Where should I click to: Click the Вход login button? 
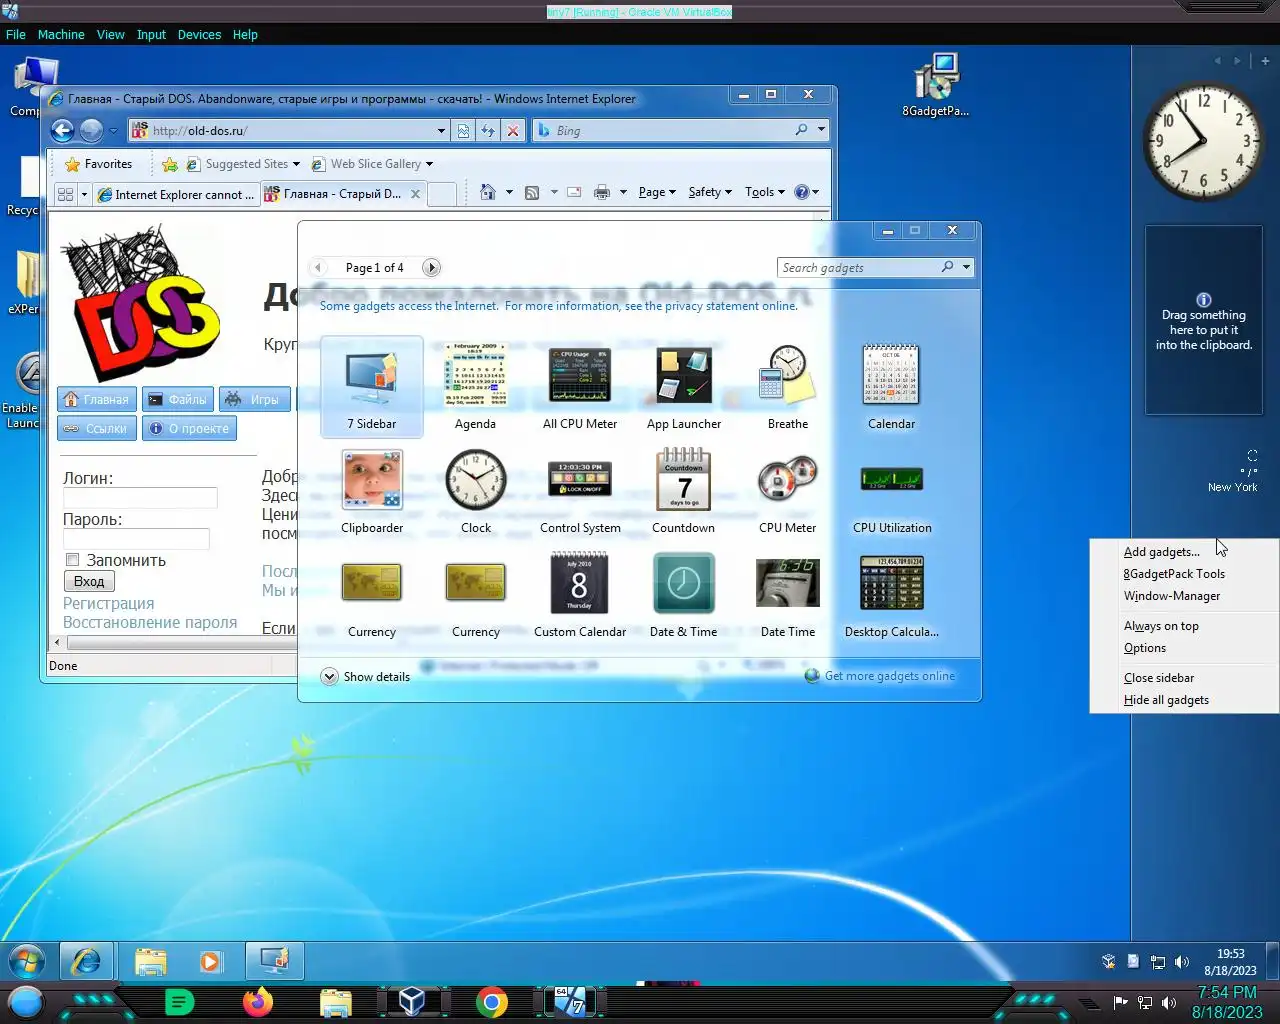click(89, 581)
